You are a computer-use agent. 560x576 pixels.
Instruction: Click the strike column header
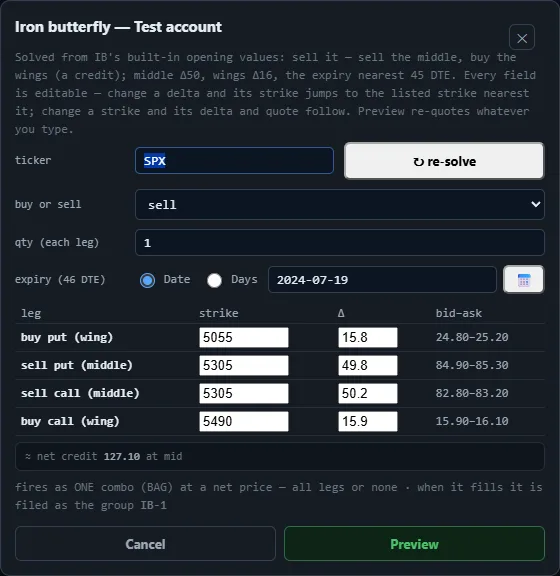(x=219, y=313)
